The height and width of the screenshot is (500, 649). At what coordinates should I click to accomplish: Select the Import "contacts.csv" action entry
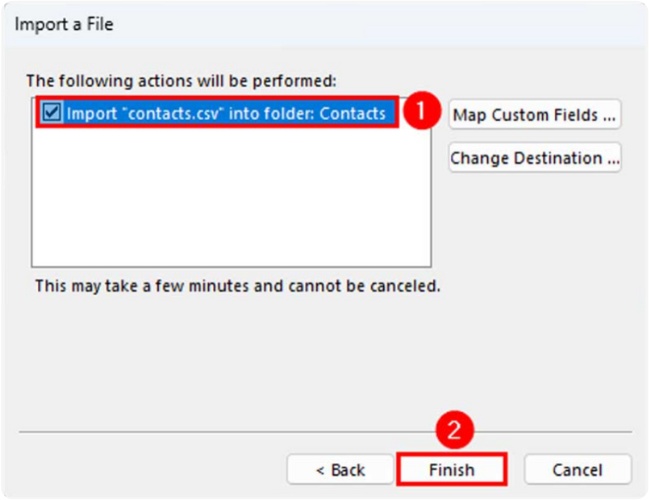225,113
